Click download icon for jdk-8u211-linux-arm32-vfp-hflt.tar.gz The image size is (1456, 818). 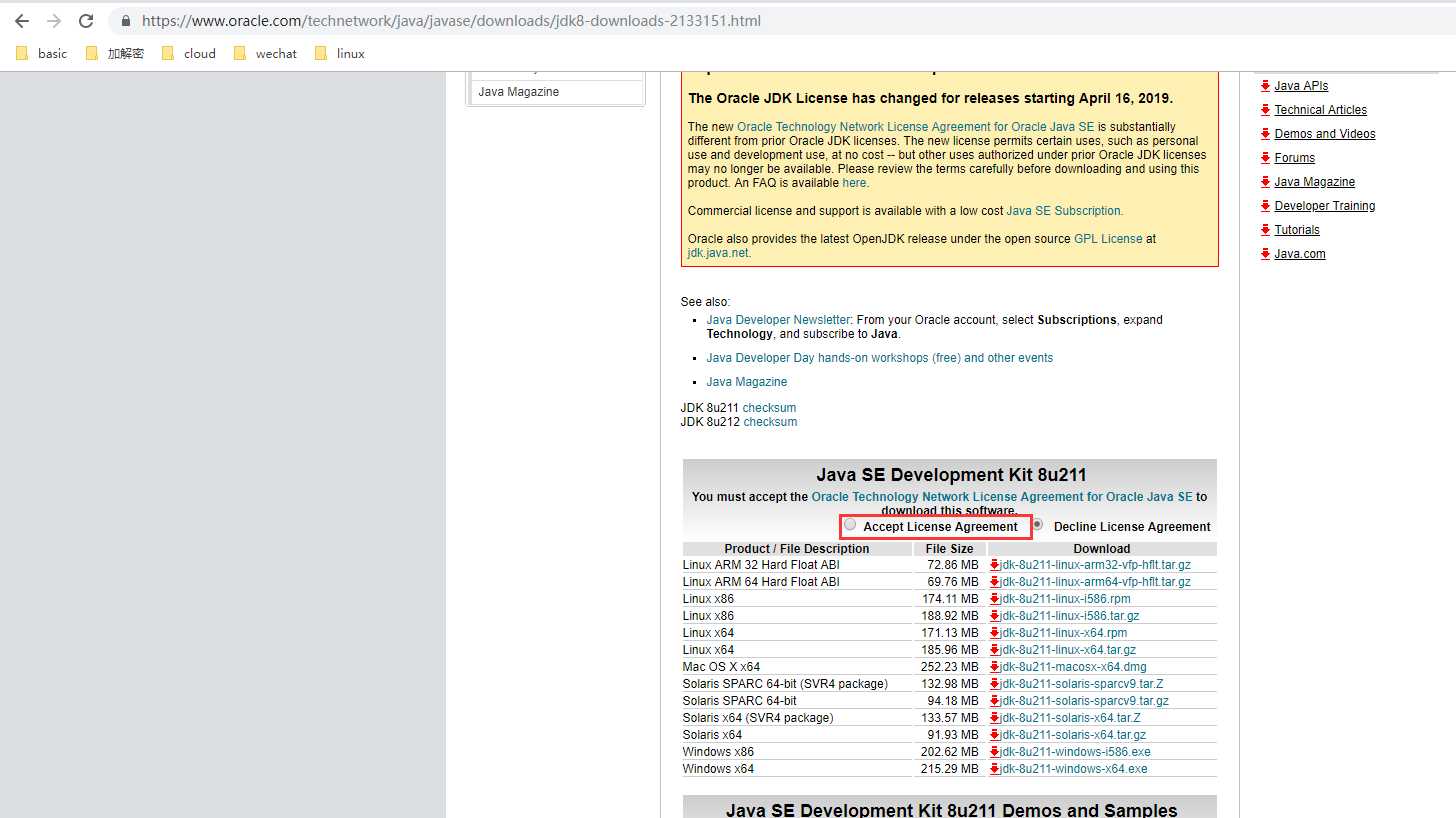pyautogui.click(x=995, y=565)
